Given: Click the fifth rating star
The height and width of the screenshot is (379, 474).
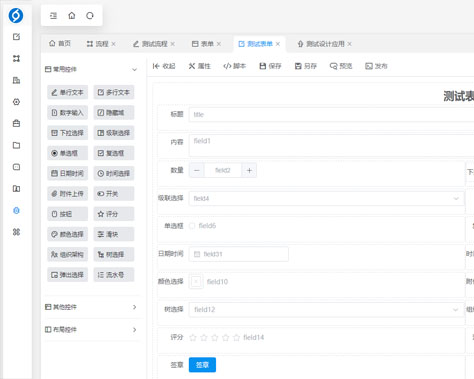Looking at the screenshot, I should pos(236,338).
